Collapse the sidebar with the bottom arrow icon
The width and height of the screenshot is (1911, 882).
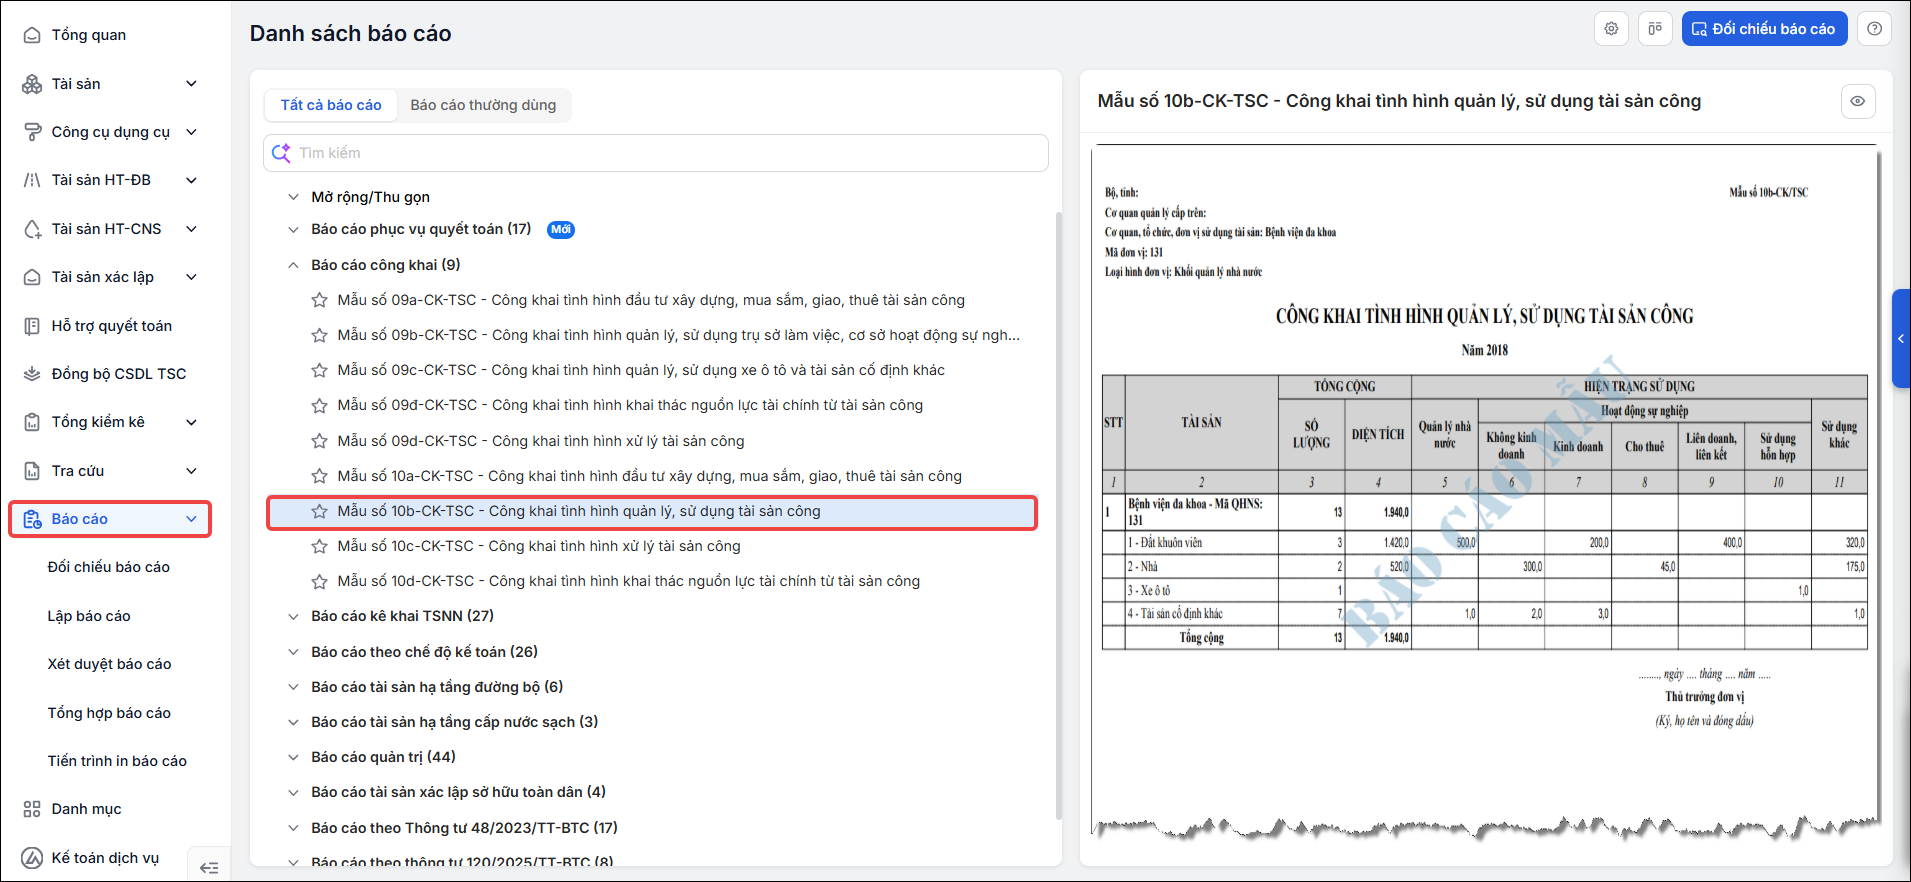209,868
